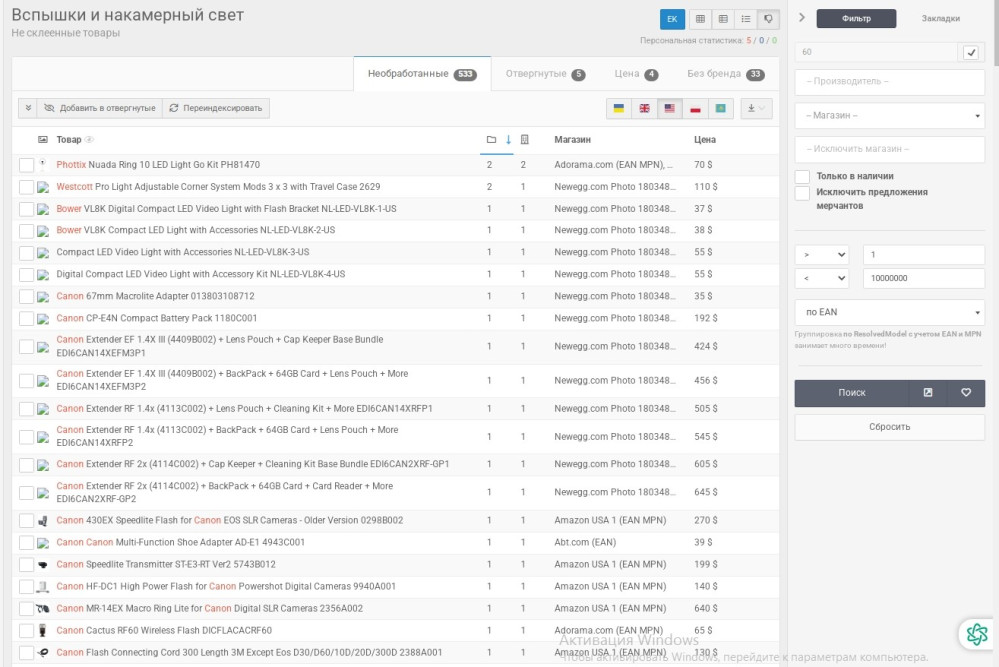Select the US flag language filter
This screenshot has height=667, width=999.
[669, 108]
